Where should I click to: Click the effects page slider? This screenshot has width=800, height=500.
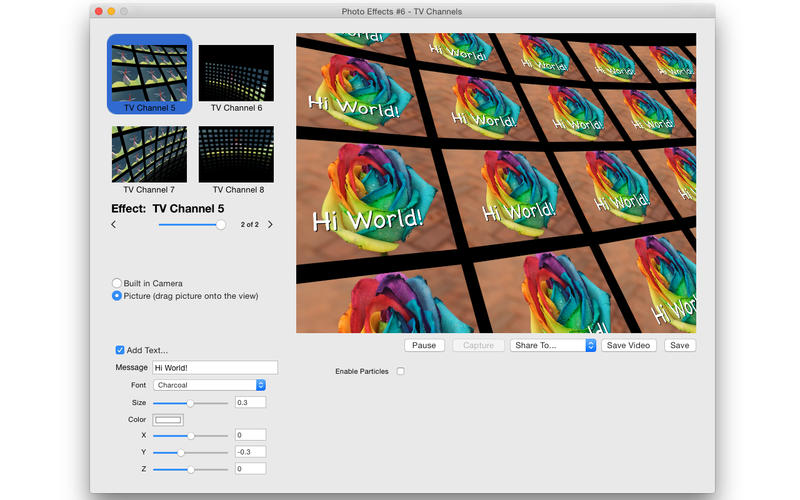[x=190, y=225]
